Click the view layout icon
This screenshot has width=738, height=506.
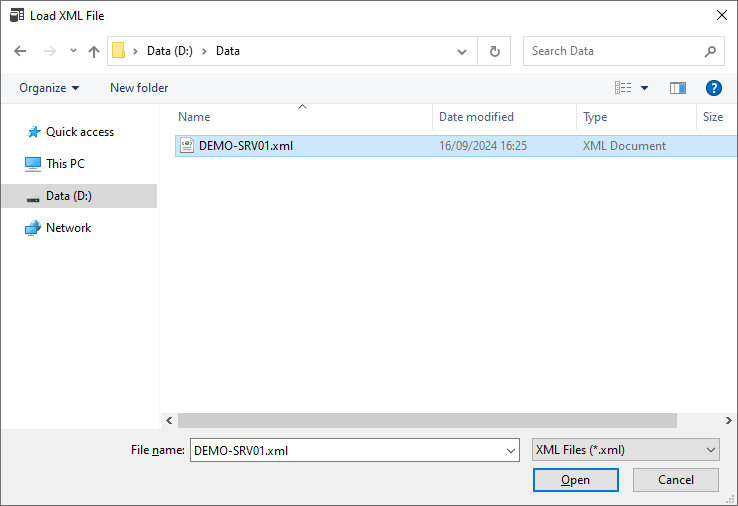[x=624, y=88]
